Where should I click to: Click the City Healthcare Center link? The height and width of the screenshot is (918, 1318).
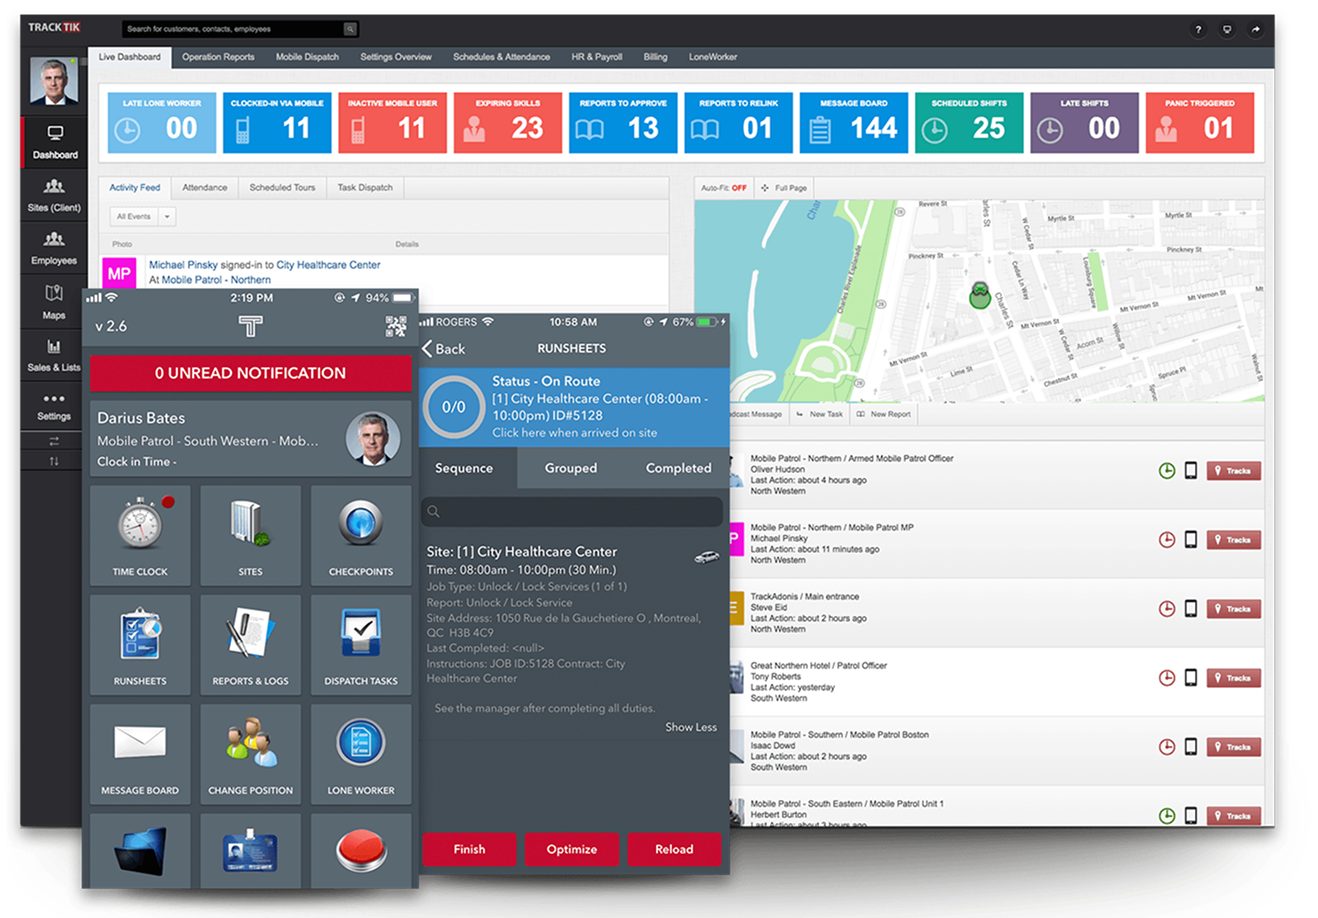(x=328, y=265)
